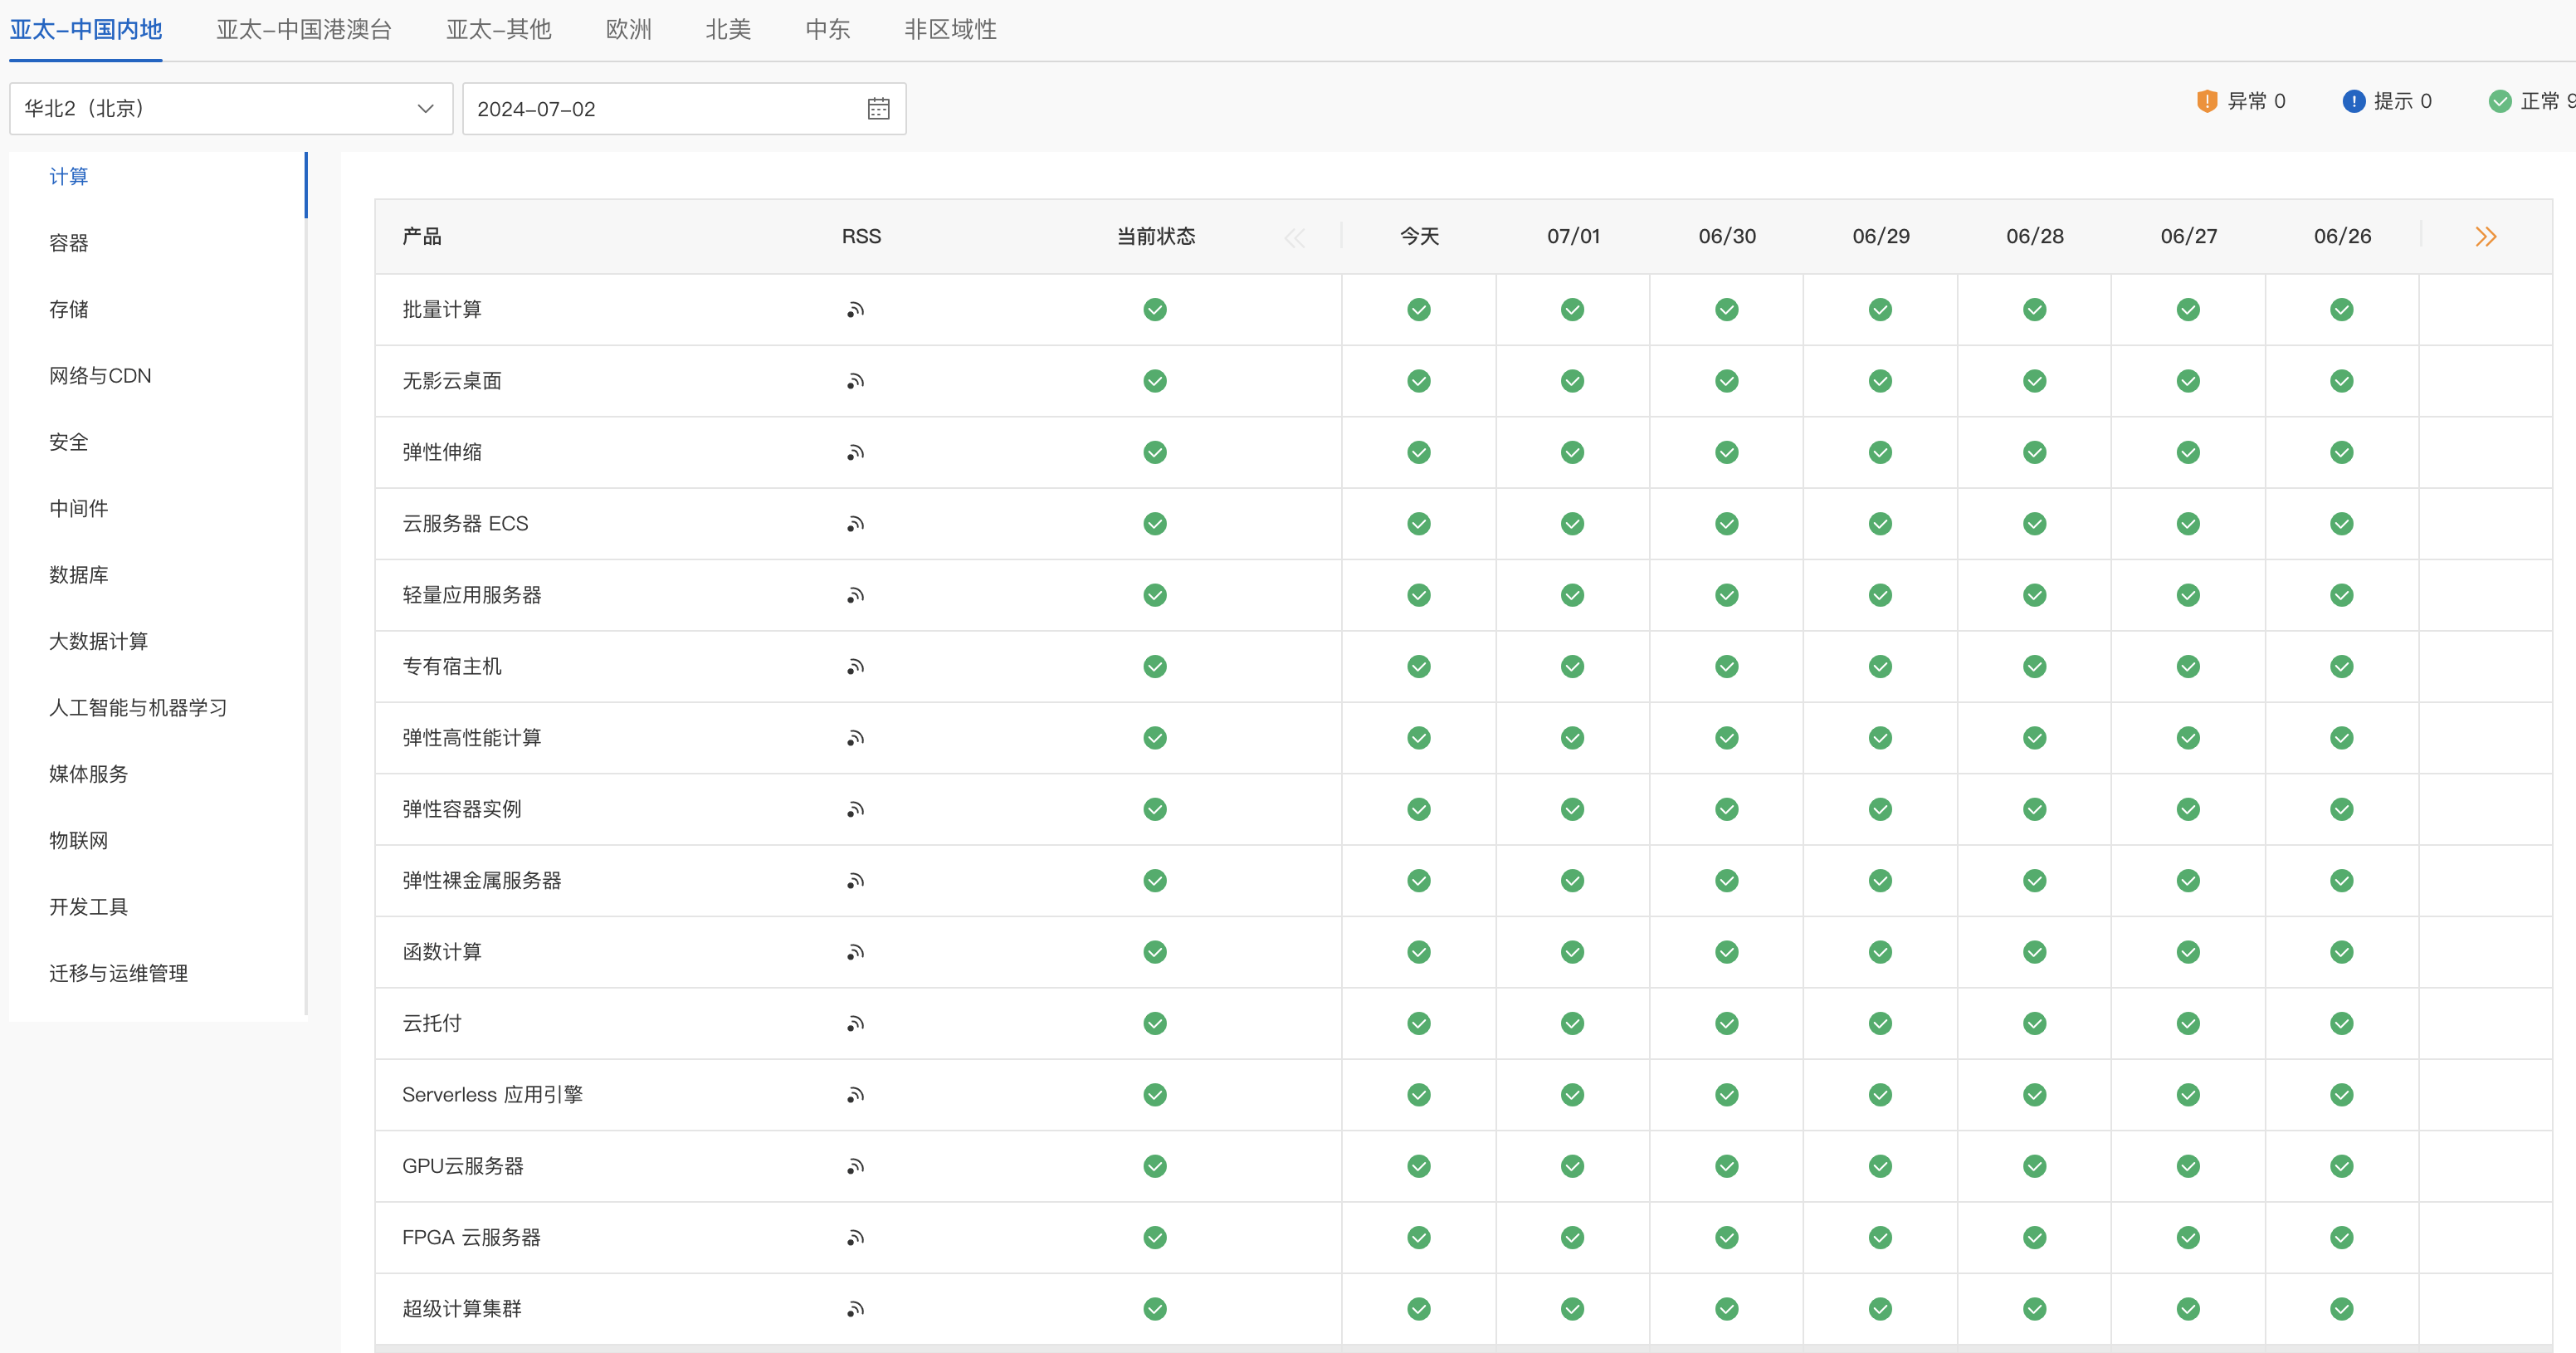Click the RSS feed icon for 云服务器 ECS
Screen dimensions: 2576x1353
(855, 524)
